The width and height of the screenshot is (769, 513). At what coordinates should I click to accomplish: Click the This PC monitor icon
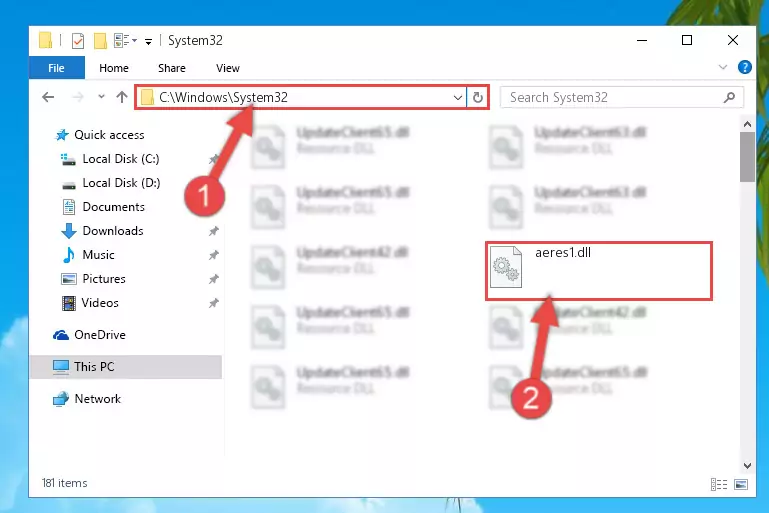[61, 367]
